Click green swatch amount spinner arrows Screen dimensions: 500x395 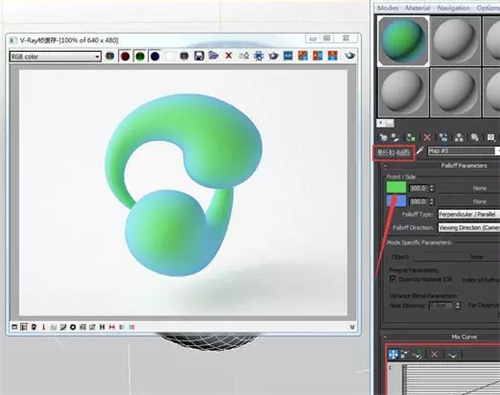[x=432, y=188]
